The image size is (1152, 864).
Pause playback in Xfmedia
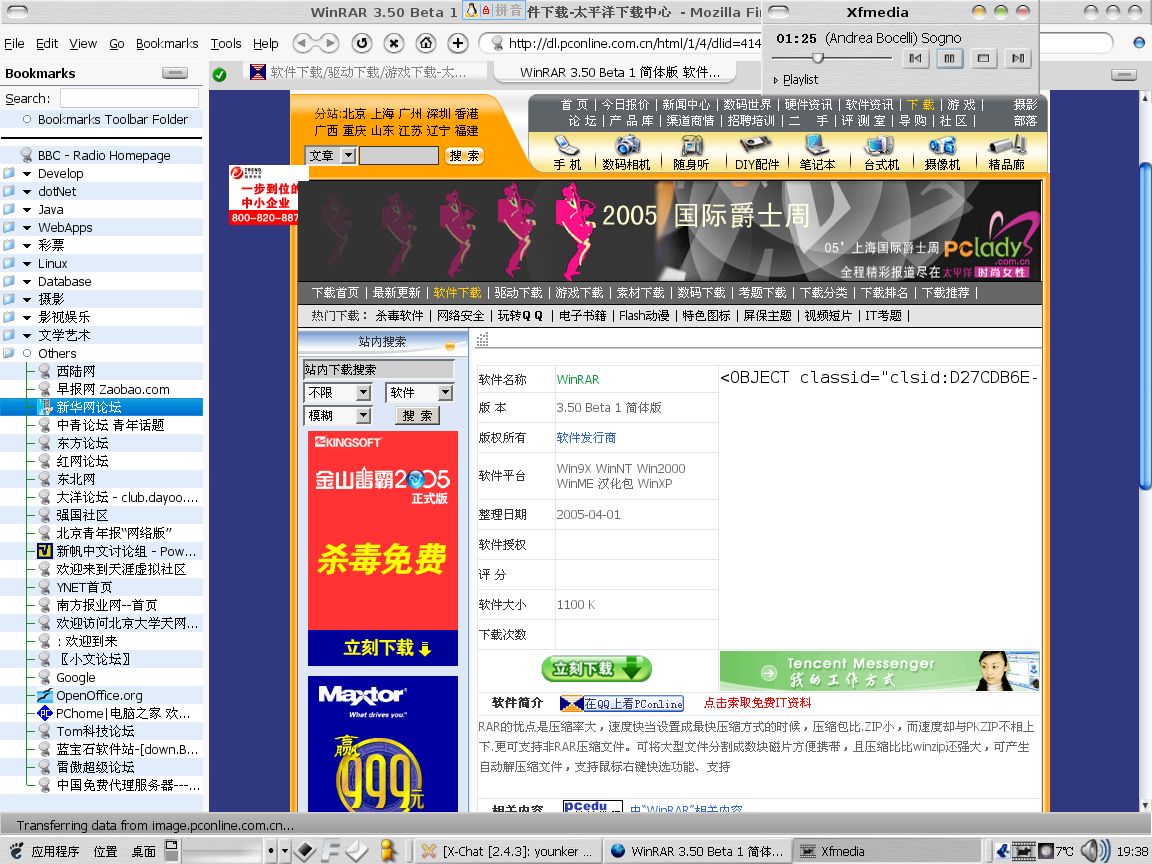click(949, 58)
